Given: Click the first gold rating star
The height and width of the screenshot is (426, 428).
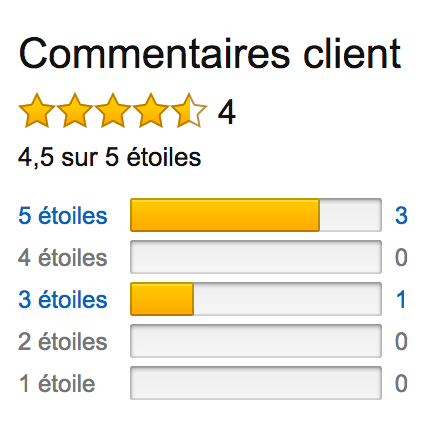Looking at the screenshot, I should pyautogui.click(x=37, y=111).
